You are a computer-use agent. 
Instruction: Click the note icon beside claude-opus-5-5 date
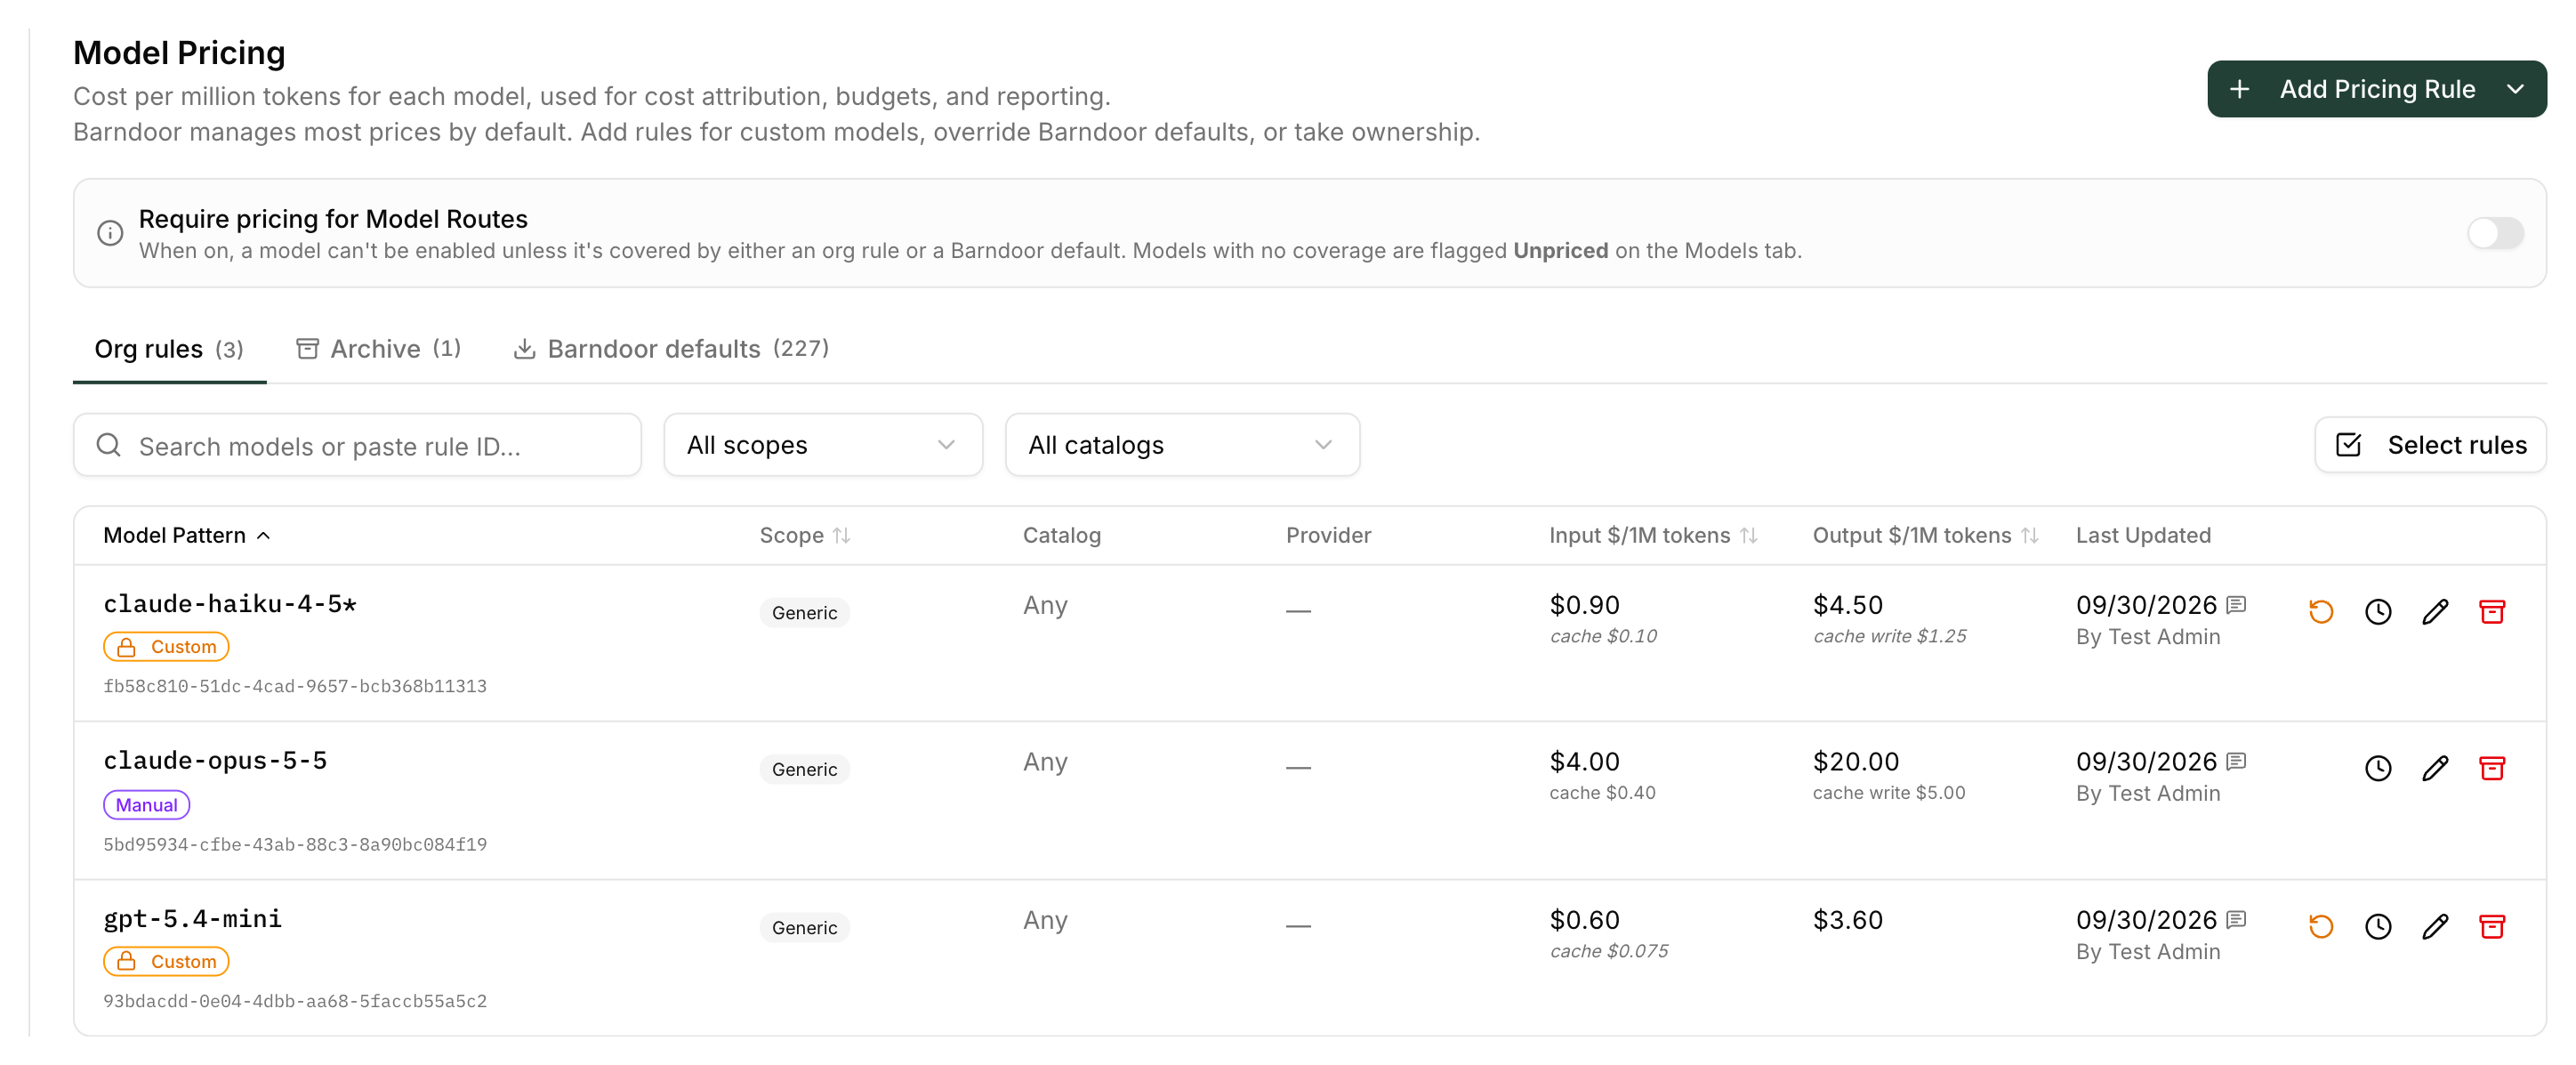point(2236,761)
